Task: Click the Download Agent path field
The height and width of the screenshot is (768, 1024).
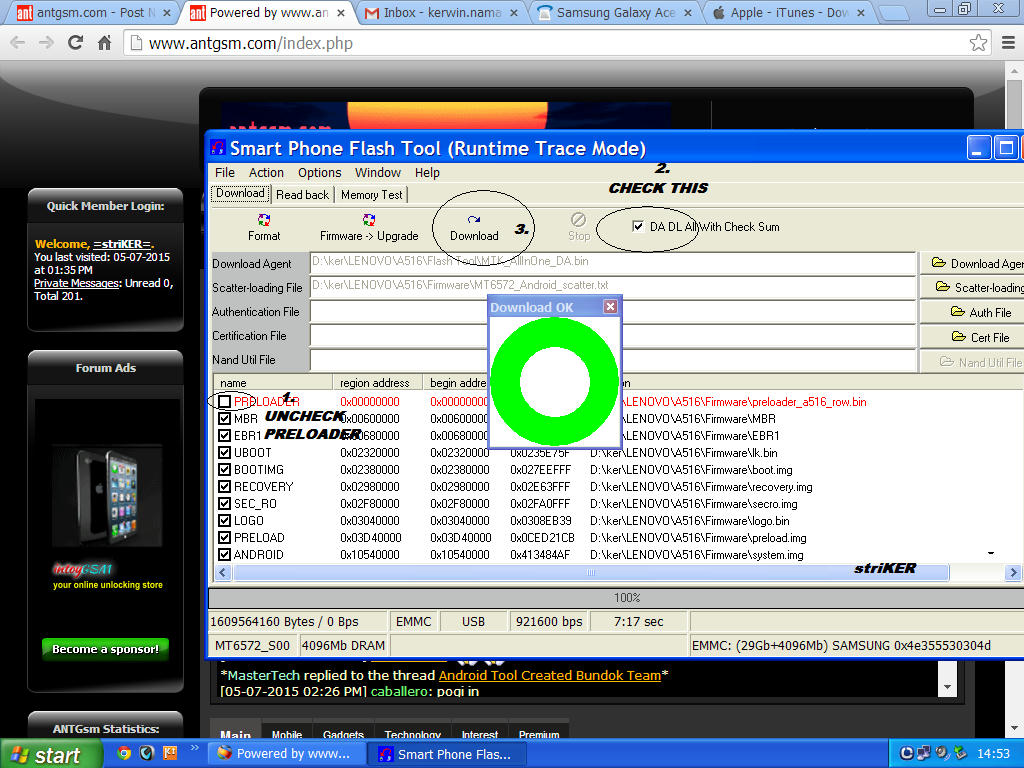Action: pyautogui.click(x=613, y=263)
